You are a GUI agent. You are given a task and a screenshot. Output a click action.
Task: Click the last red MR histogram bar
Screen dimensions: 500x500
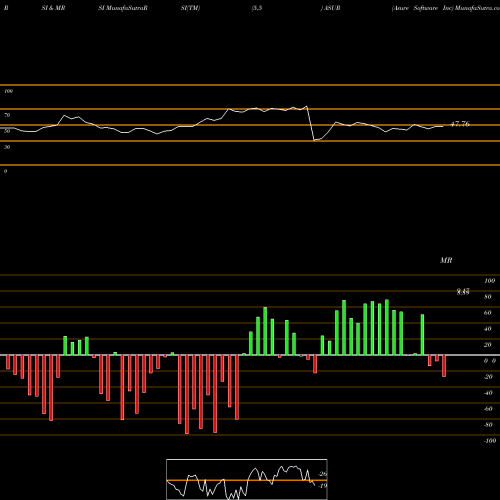pyautogui.click(x=444, y=366)
